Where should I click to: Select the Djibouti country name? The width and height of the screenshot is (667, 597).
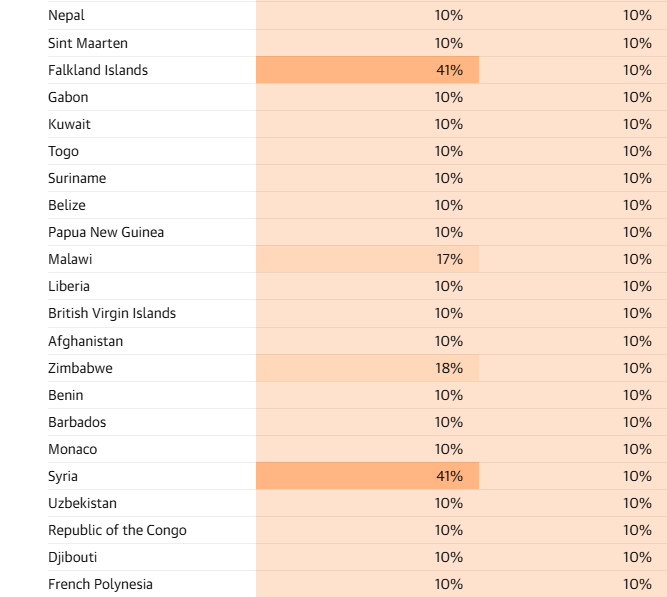point(73,557)
